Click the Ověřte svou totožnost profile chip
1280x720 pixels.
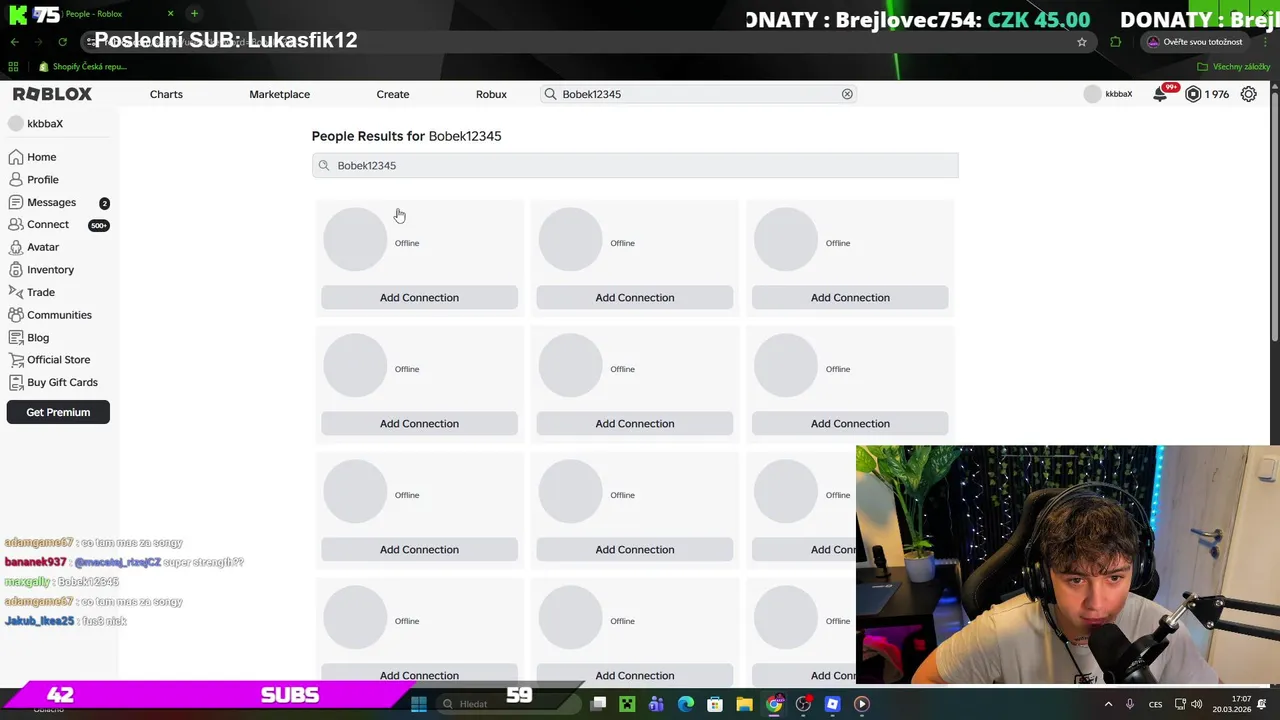[x=1195, y=42]
